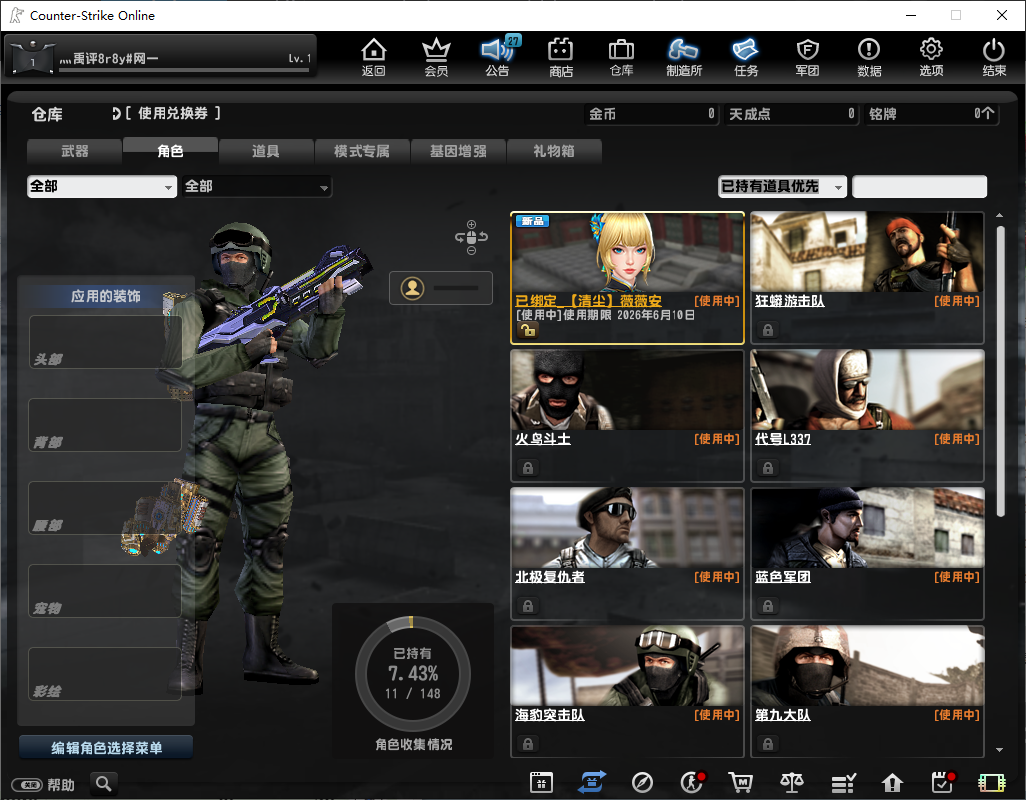The height and width of the screenshot is (800, 1026).
Task: Expand the dark 全部 subcategory dropdown
Action: coord(257,186)
